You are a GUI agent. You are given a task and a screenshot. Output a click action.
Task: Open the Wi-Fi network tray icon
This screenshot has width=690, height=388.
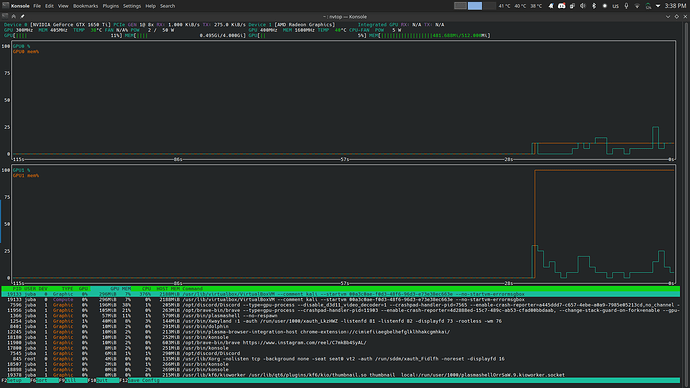tap(637, 6)
